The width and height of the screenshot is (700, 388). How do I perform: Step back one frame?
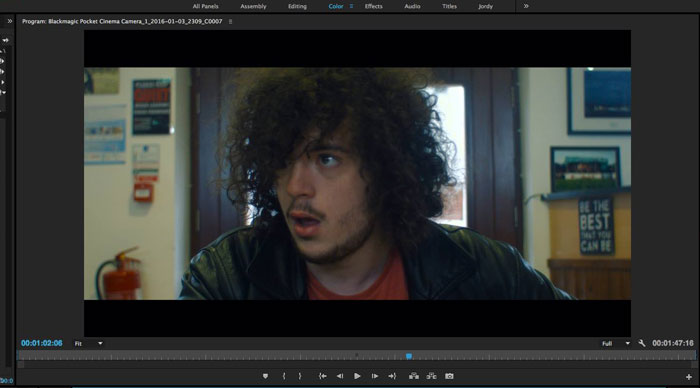point(340,376)
